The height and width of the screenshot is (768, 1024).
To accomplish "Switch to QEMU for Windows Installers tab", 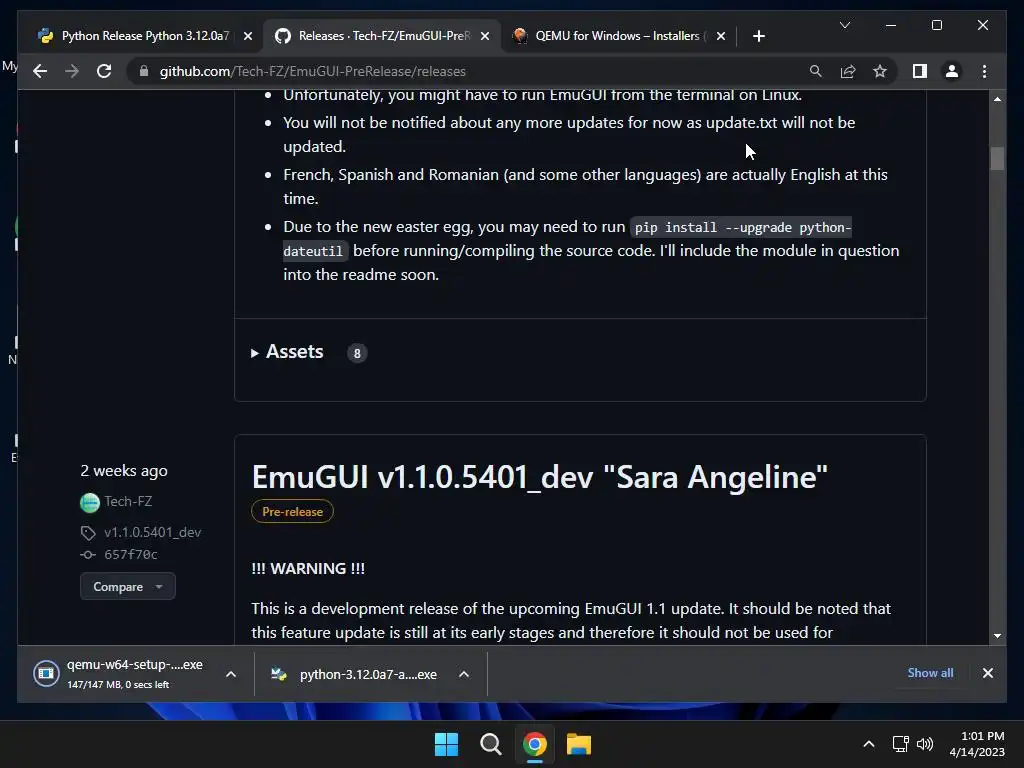I will 617,36.
